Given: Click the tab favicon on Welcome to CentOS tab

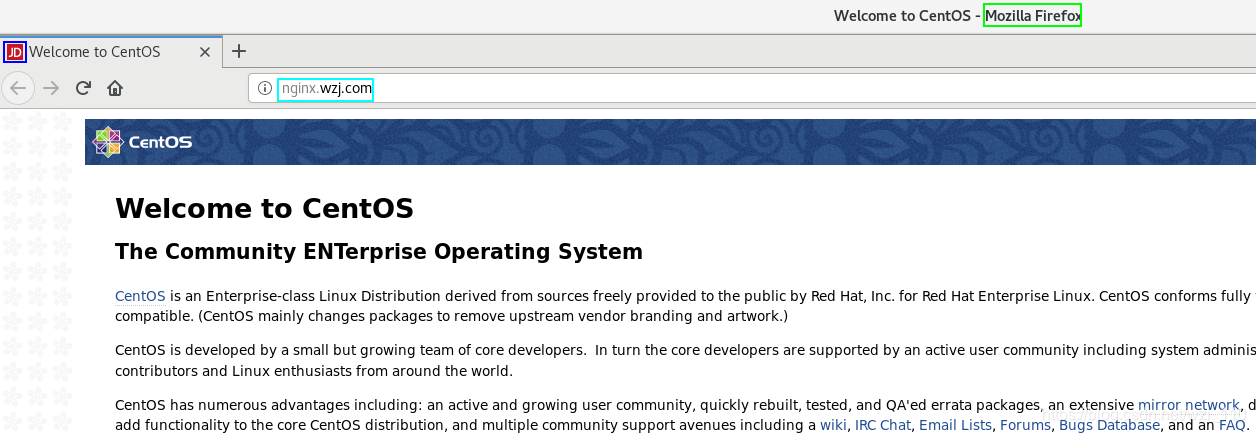Looking at the screenshot, I should pyautogui.click(x=15, y=52).
